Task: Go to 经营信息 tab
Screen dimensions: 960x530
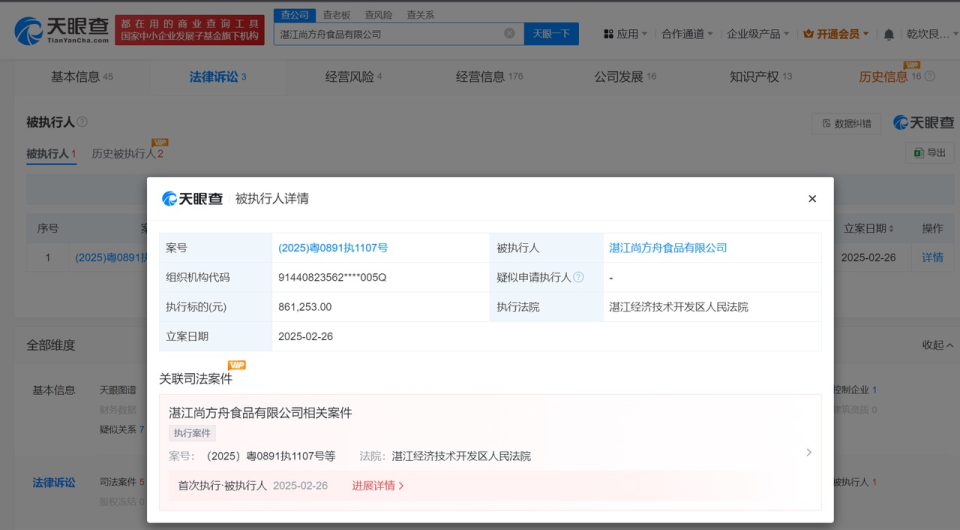Action: click(x=489, y=77)
